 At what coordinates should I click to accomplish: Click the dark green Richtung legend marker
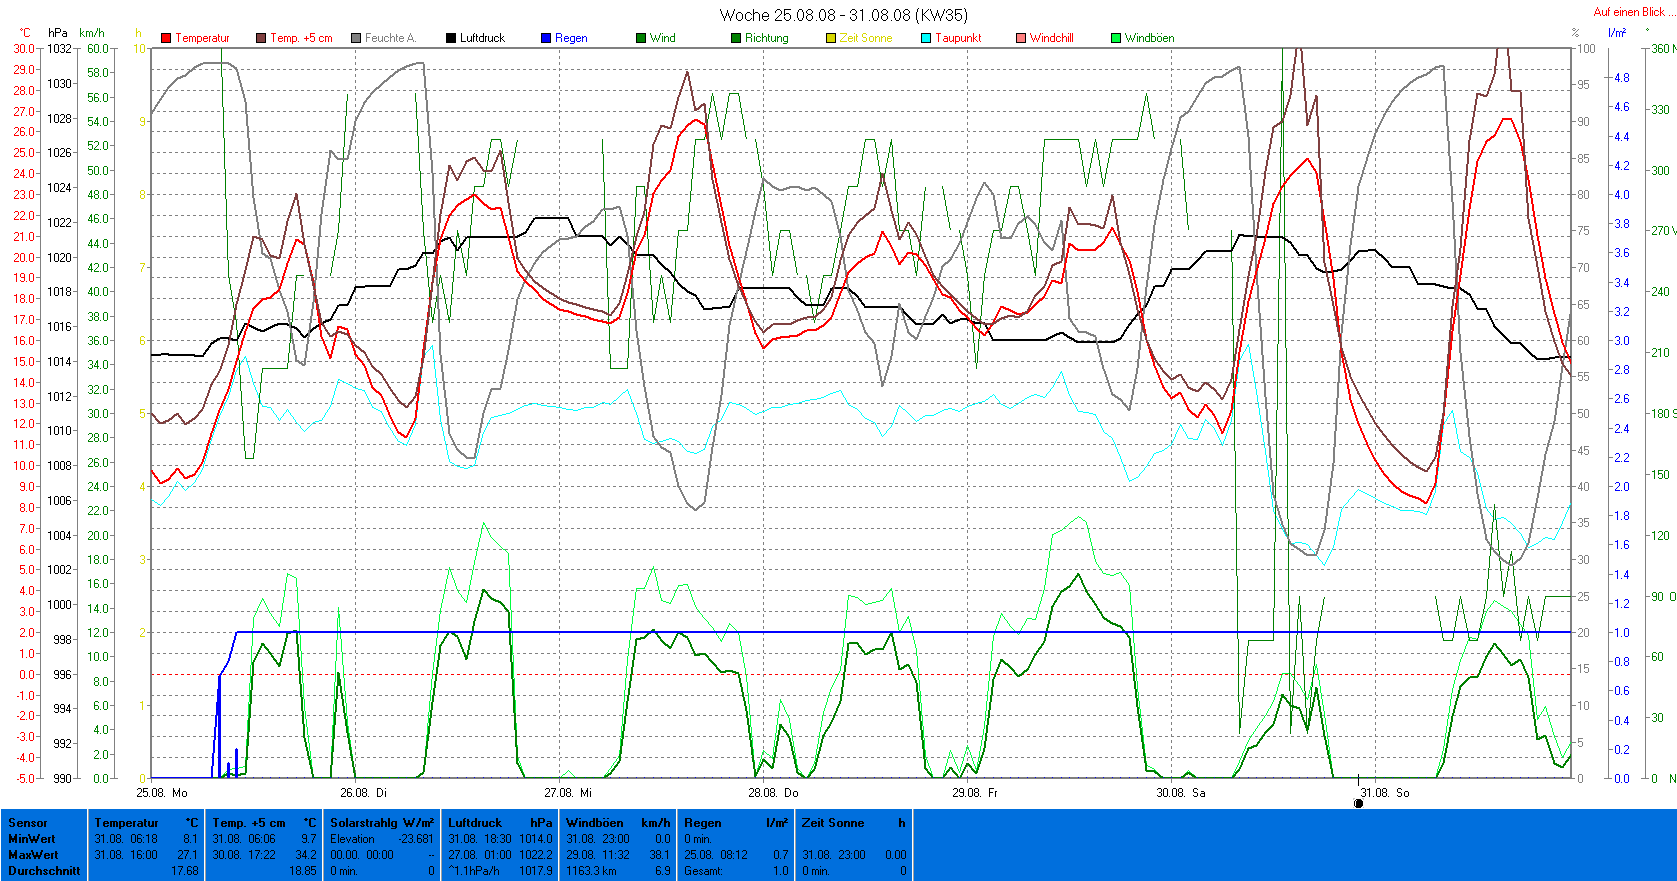tap(736, 38)
